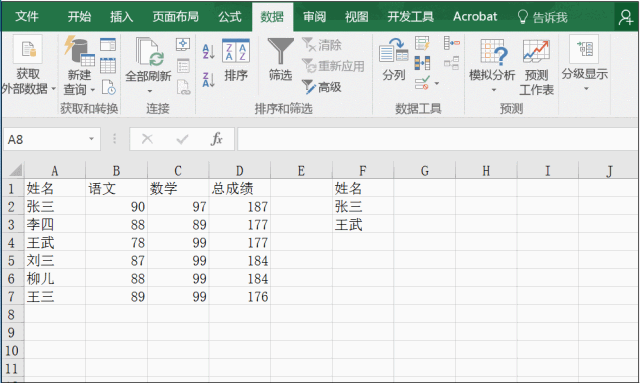
Task: Click the Insert Function fx button
Action: 217,139
